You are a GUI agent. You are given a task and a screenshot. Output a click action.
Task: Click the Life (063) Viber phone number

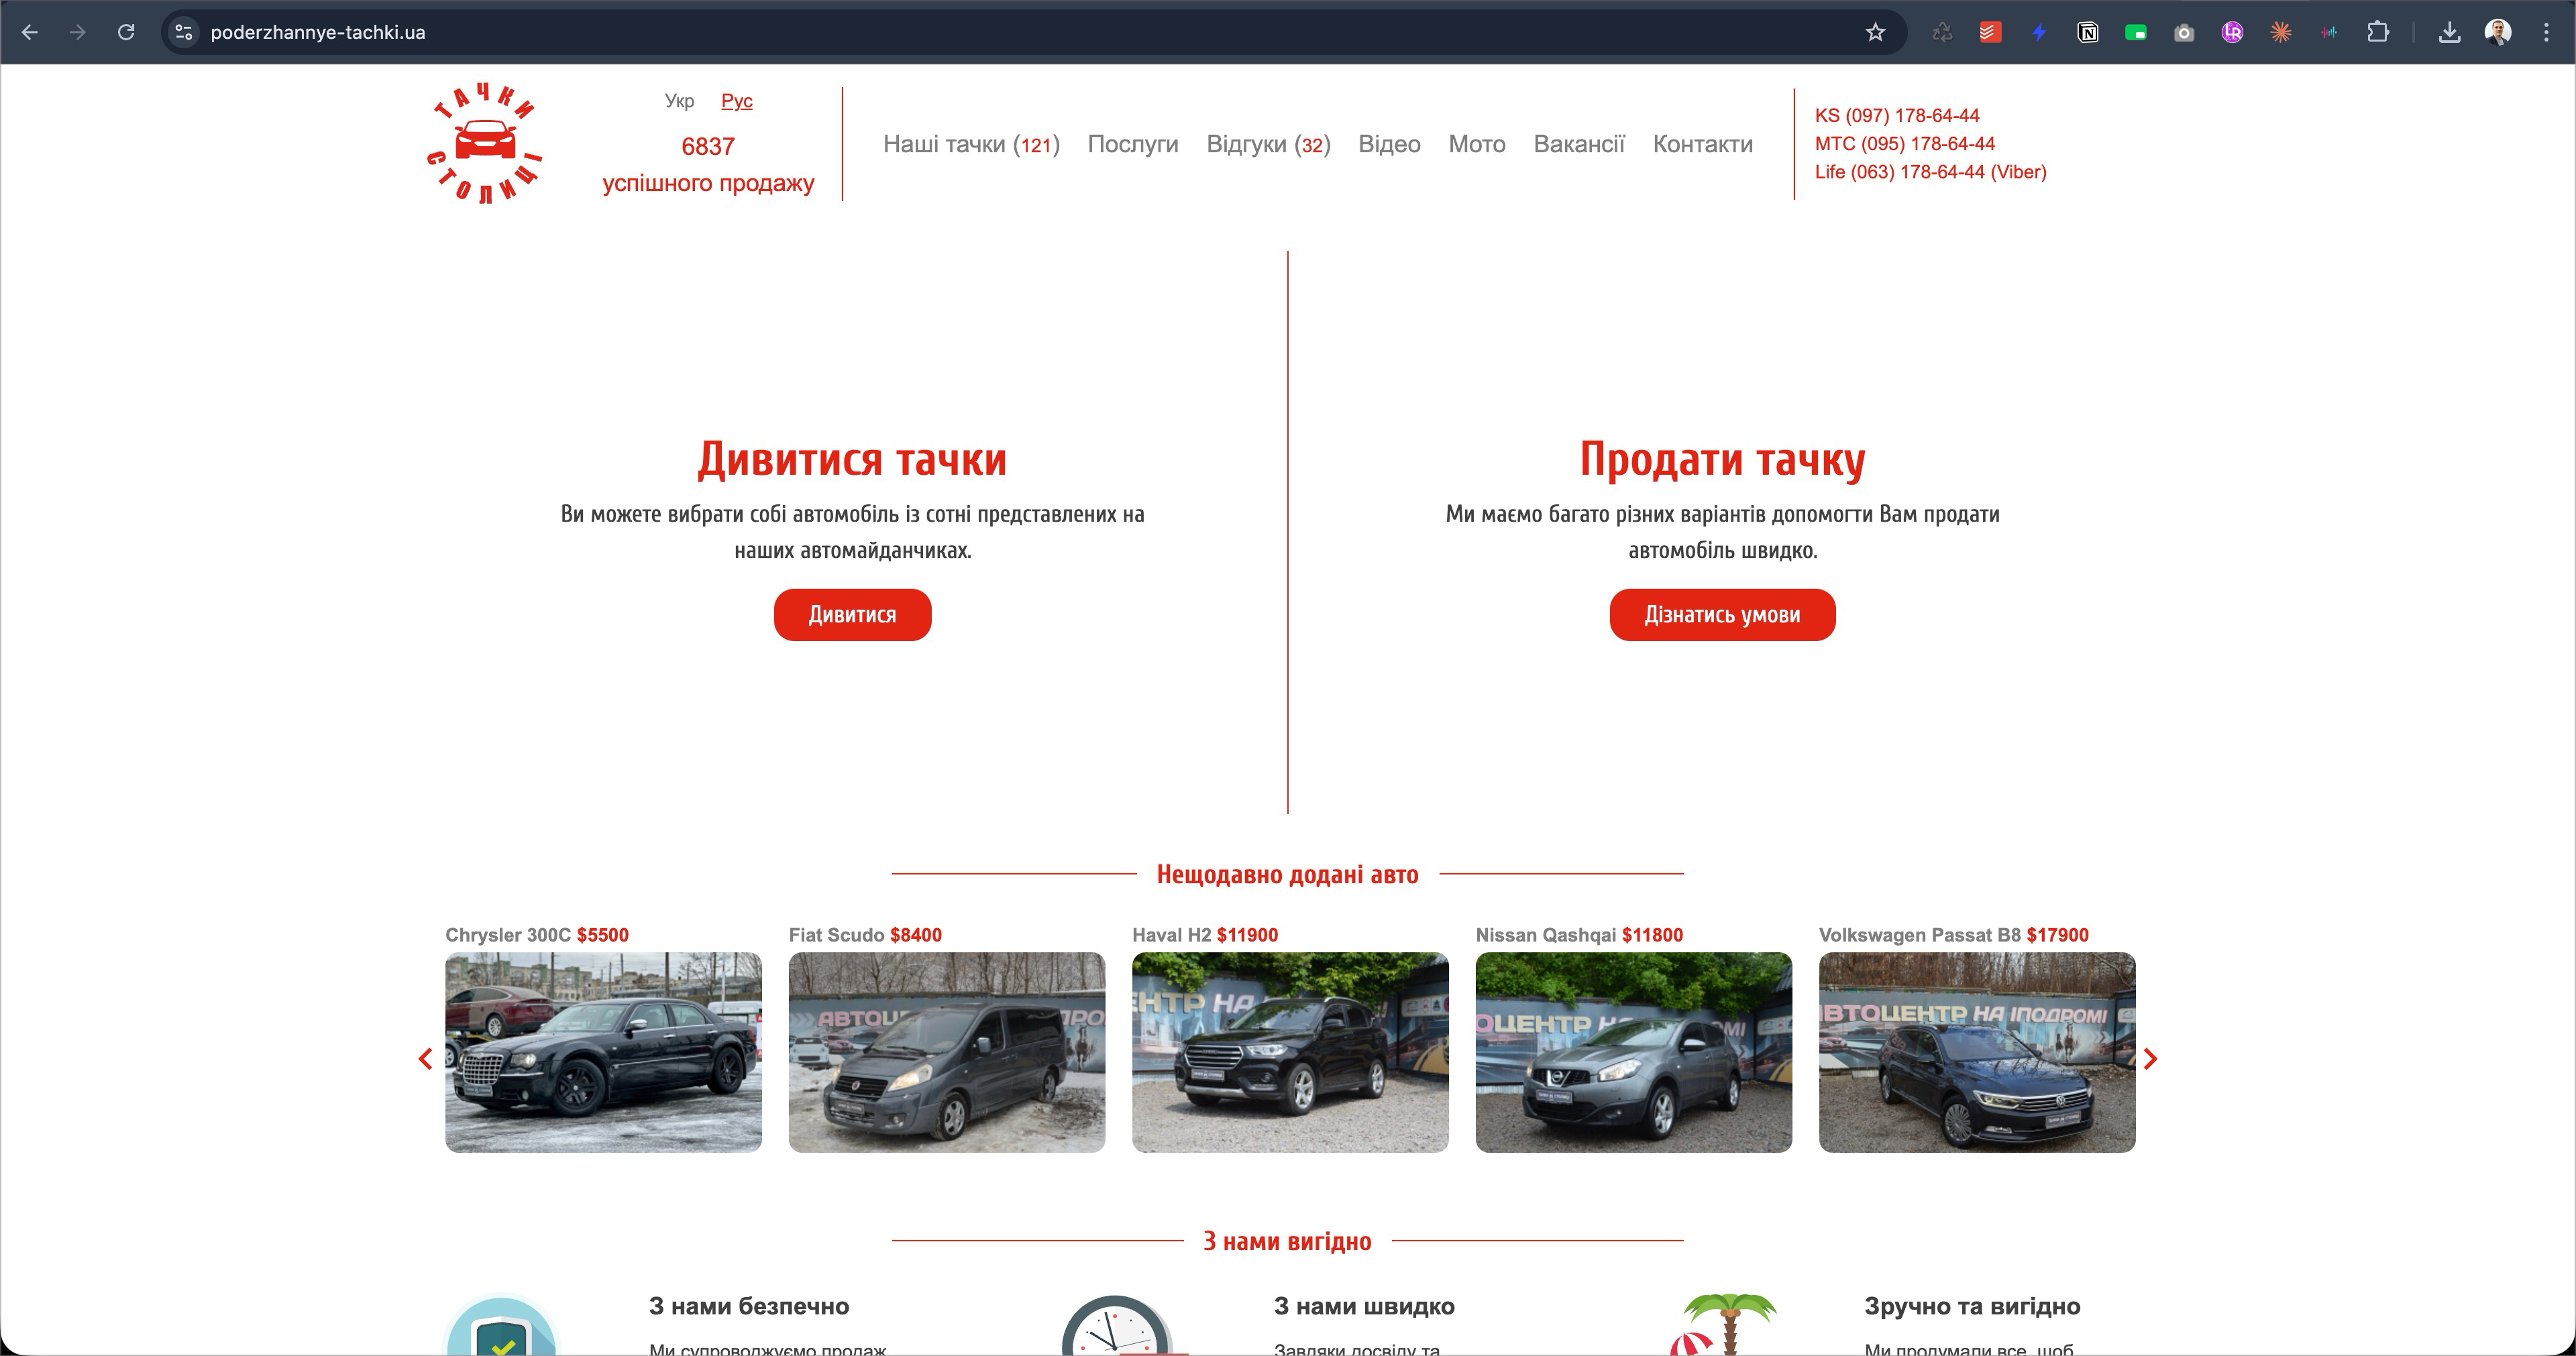tap(1930, 172)
